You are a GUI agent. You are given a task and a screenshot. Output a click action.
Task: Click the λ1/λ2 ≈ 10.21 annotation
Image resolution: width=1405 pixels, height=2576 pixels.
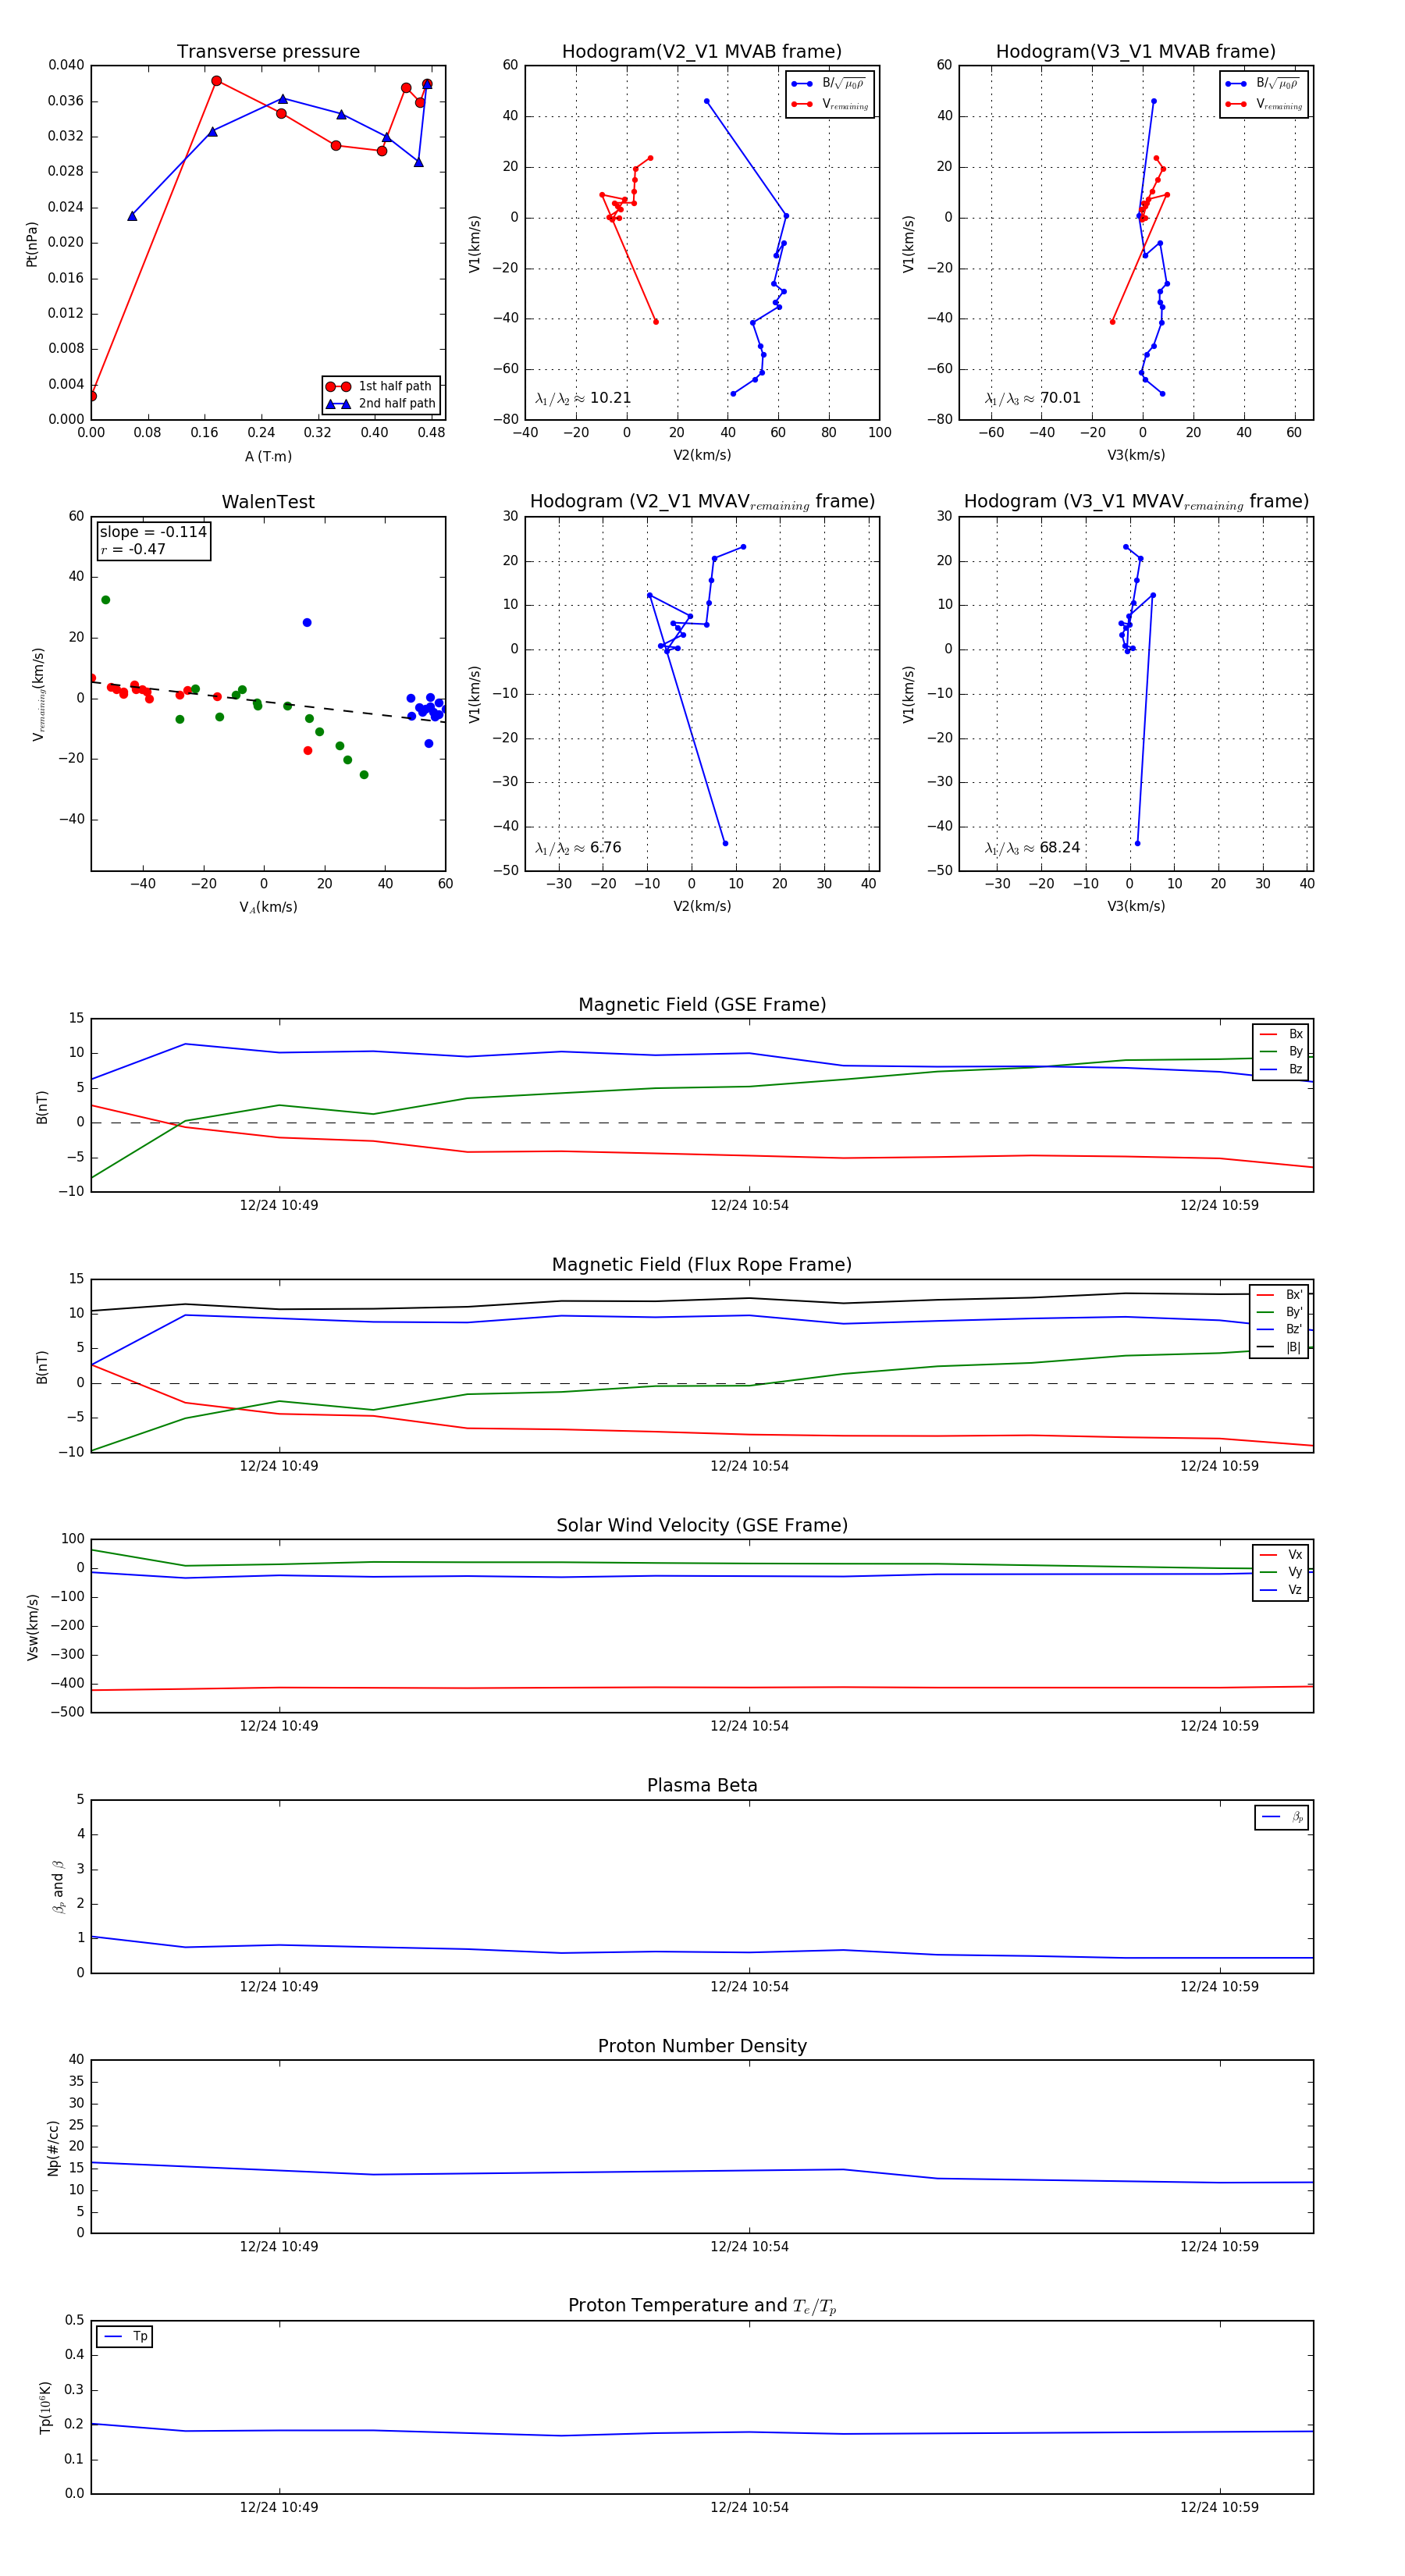[x=583, y=398]
